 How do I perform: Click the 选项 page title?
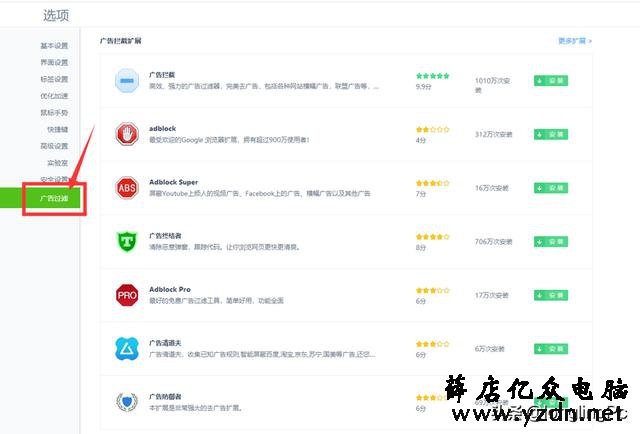[x=56, y=16]
